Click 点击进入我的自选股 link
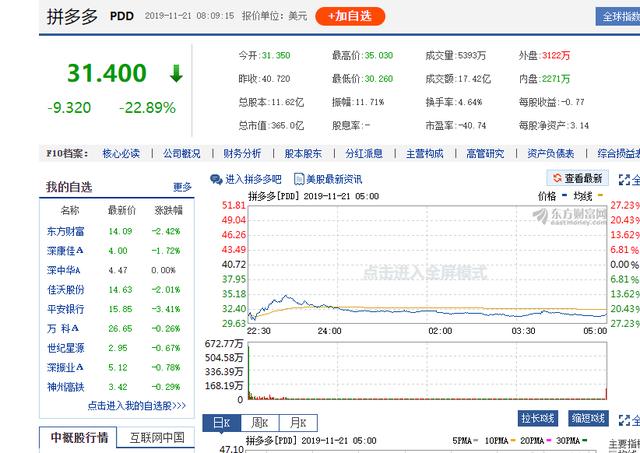The image size is (640, 453). (137, 406)
